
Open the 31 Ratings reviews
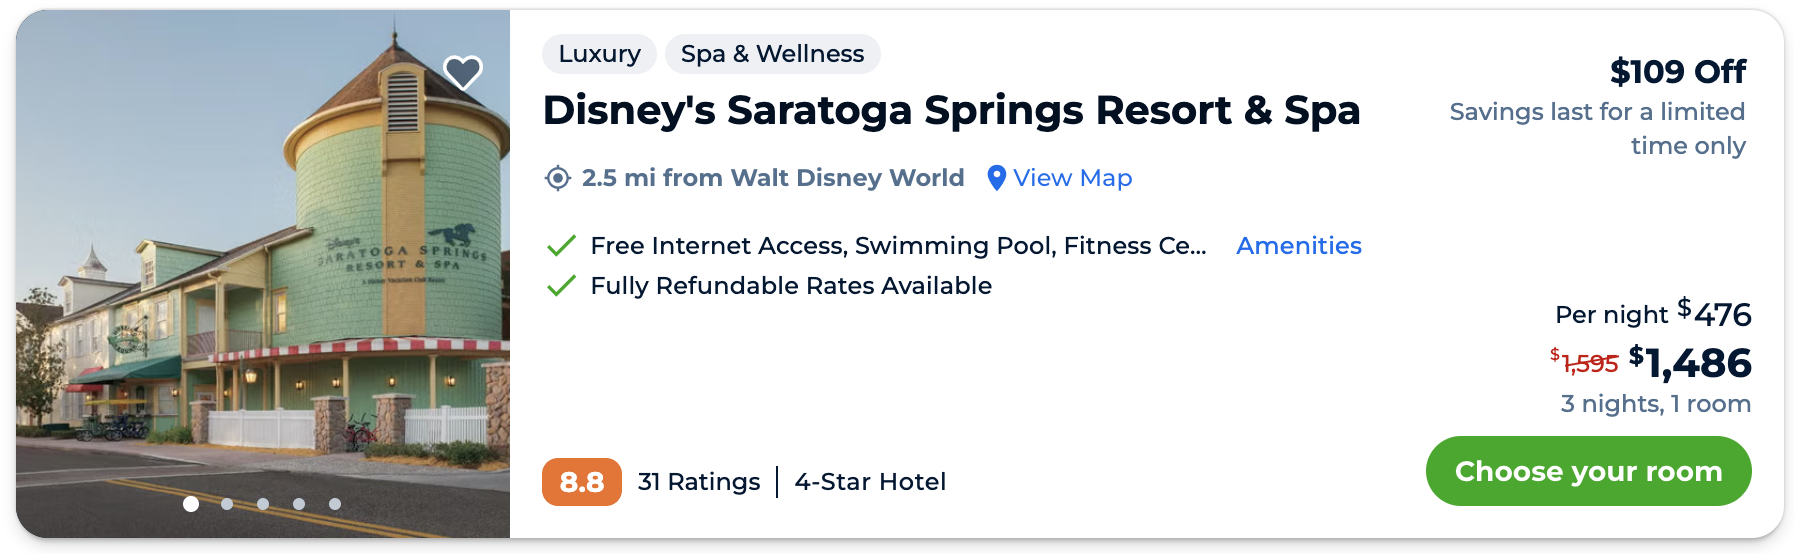[x=699, y=482]
